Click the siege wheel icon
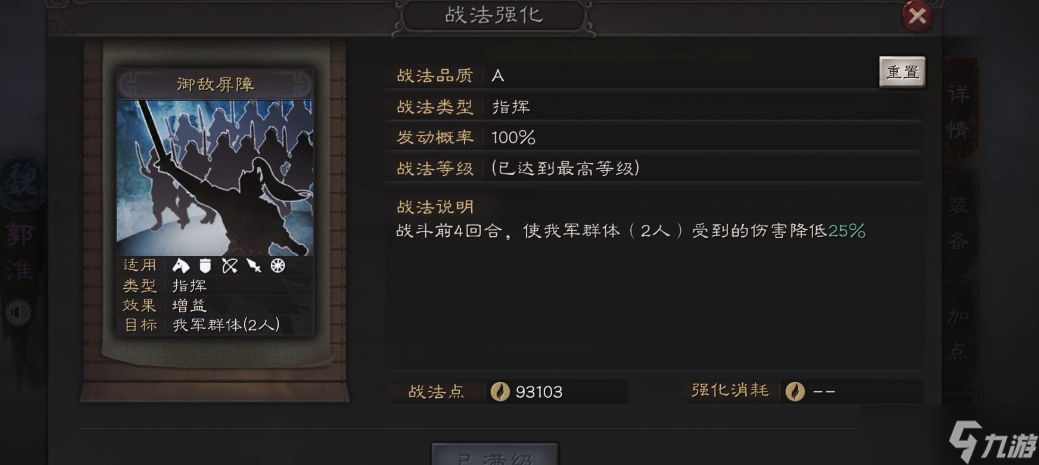 click(278, 266)
